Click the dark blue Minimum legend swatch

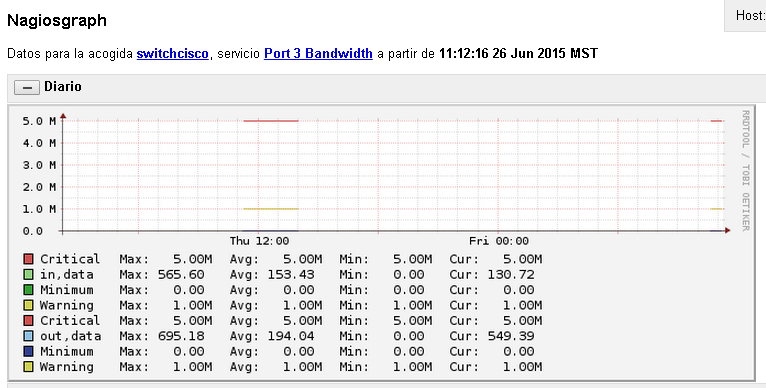click(x=28, y=351)
